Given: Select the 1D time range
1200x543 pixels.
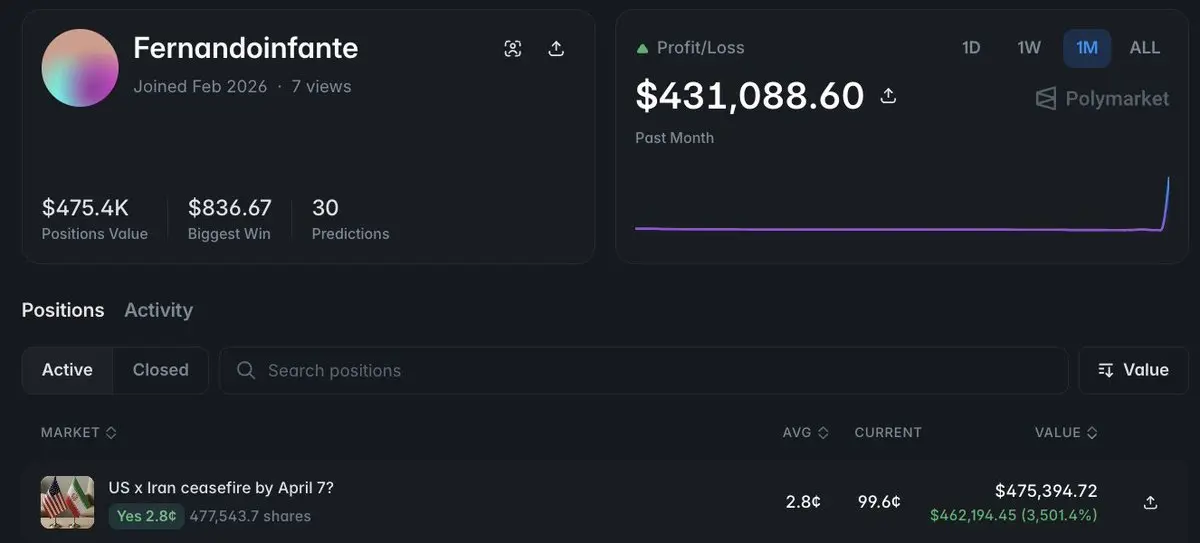Looking at the screenshot, I should coord(971,48).
